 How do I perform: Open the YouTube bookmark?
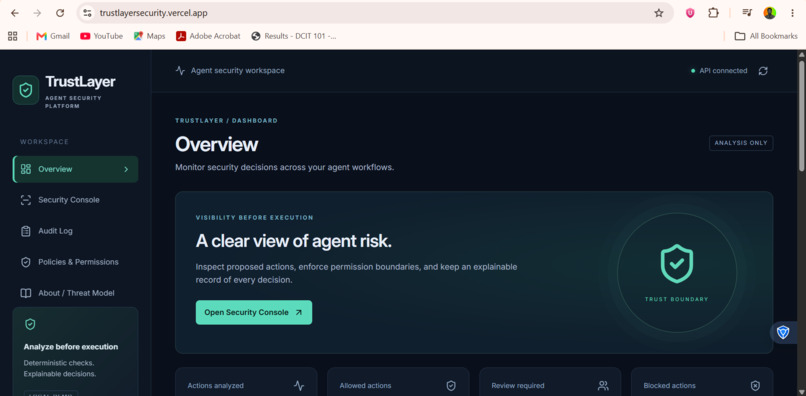pos(101,36)
